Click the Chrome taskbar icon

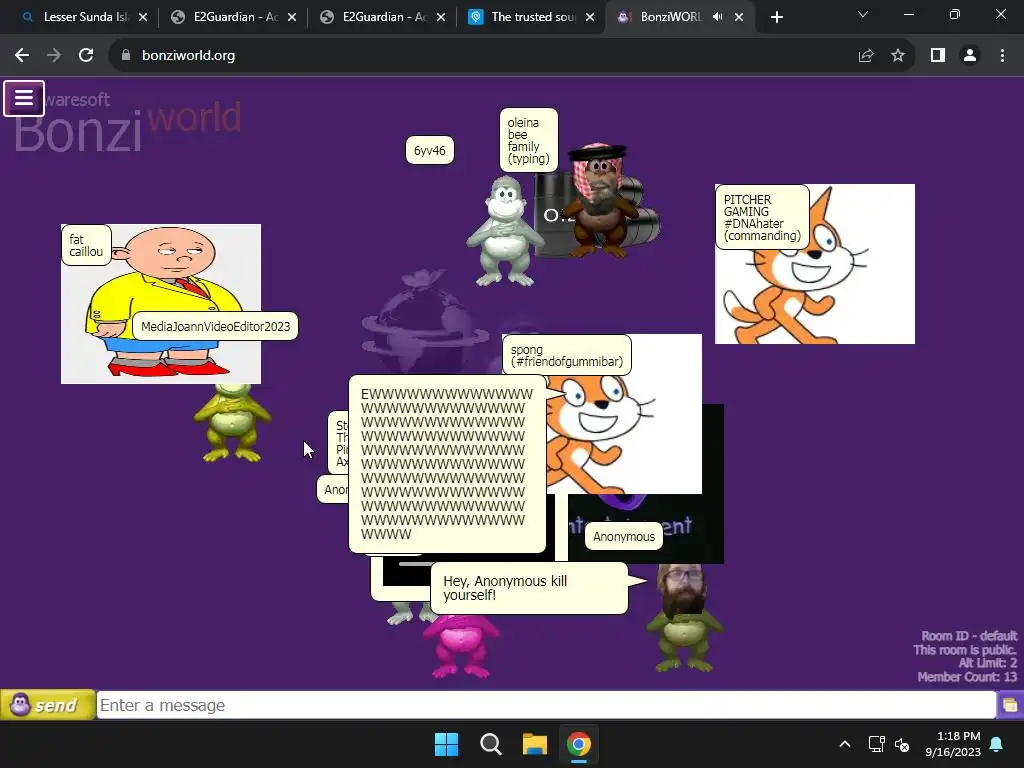click(x=579, y=744)
